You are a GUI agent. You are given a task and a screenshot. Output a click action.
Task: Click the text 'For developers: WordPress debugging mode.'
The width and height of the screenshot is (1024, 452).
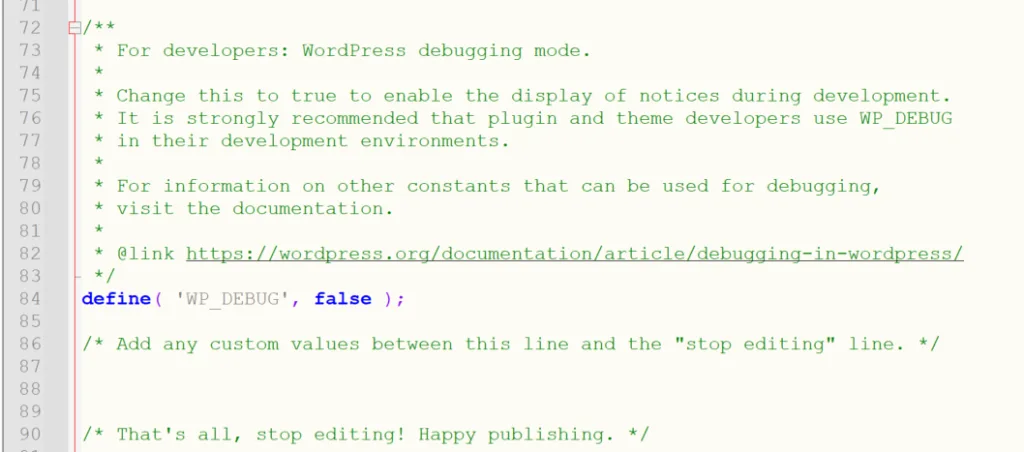pos(353,51)
